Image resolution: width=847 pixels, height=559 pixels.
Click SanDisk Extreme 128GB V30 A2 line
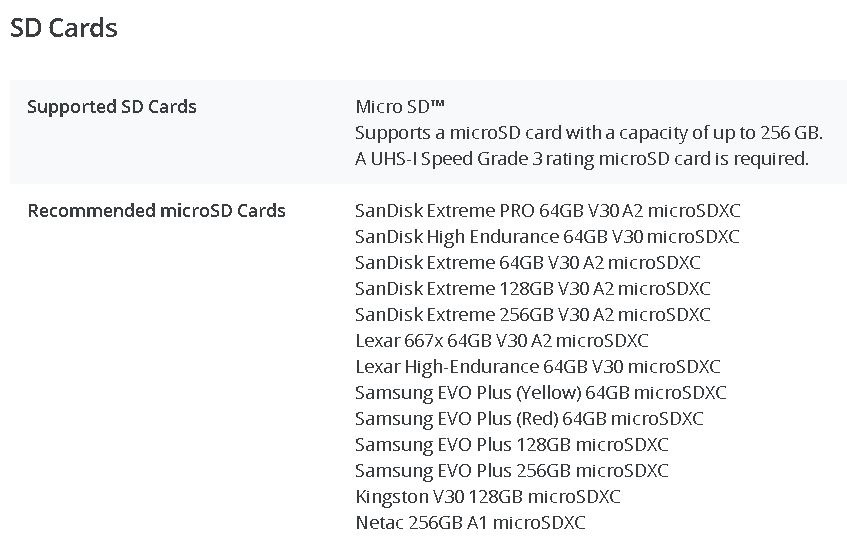(533, 288)
